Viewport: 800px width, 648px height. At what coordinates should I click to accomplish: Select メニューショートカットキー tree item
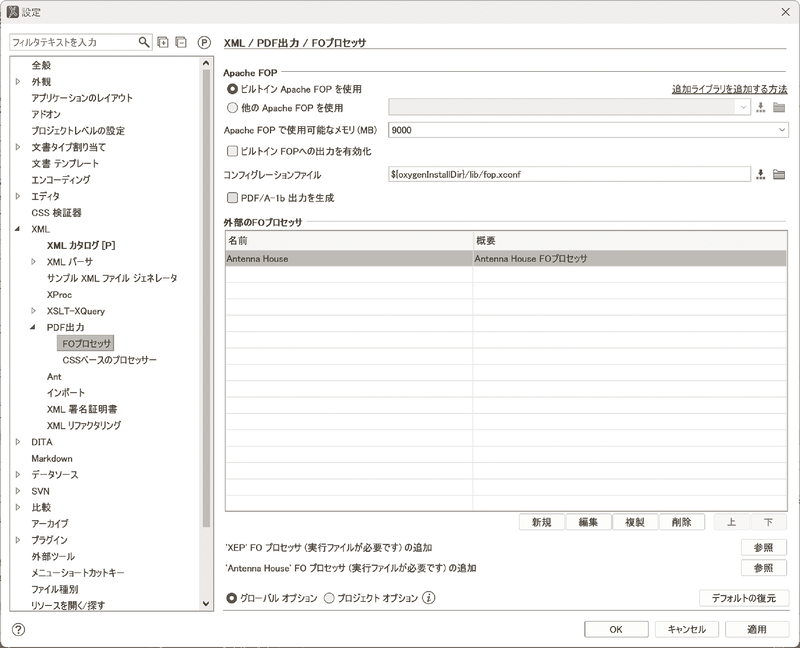(78, 572)
